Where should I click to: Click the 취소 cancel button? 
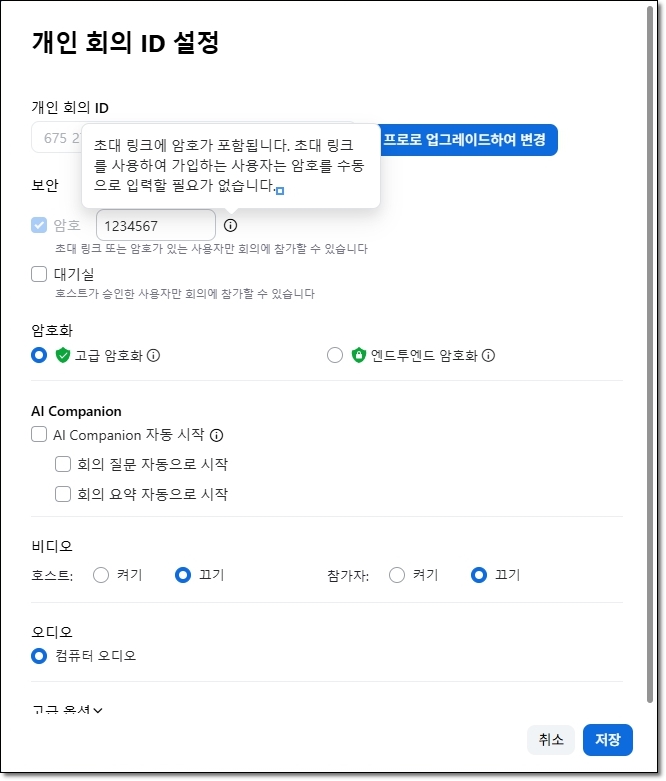point(551,740)
